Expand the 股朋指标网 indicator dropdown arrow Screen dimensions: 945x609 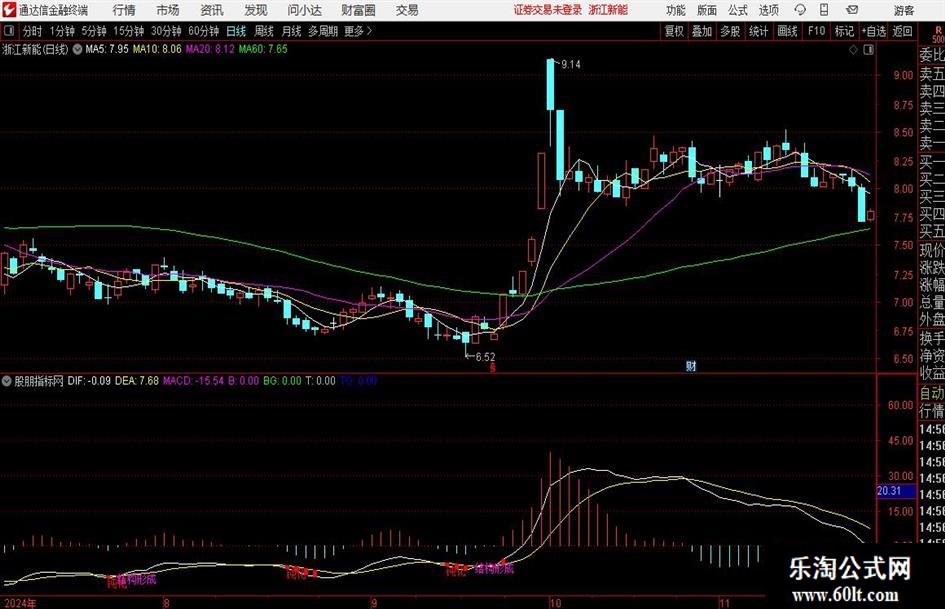(7, 381)
